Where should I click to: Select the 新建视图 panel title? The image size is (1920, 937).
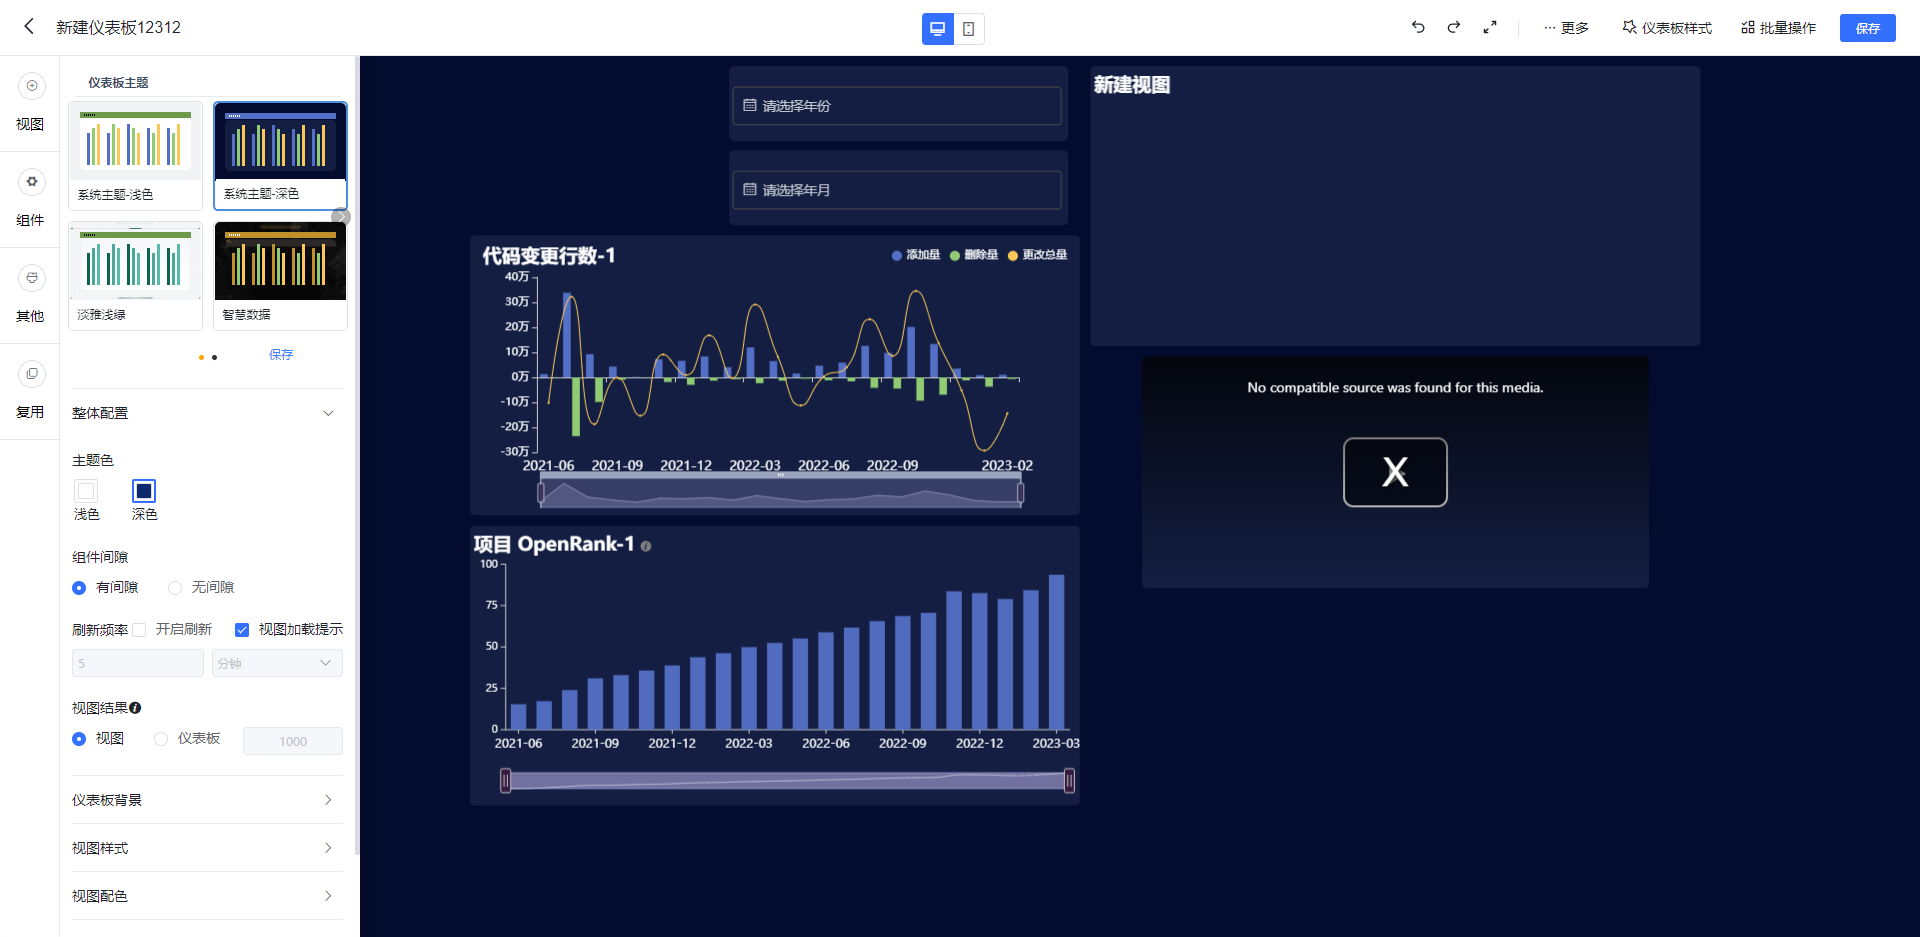click(x=1132, y=85)
